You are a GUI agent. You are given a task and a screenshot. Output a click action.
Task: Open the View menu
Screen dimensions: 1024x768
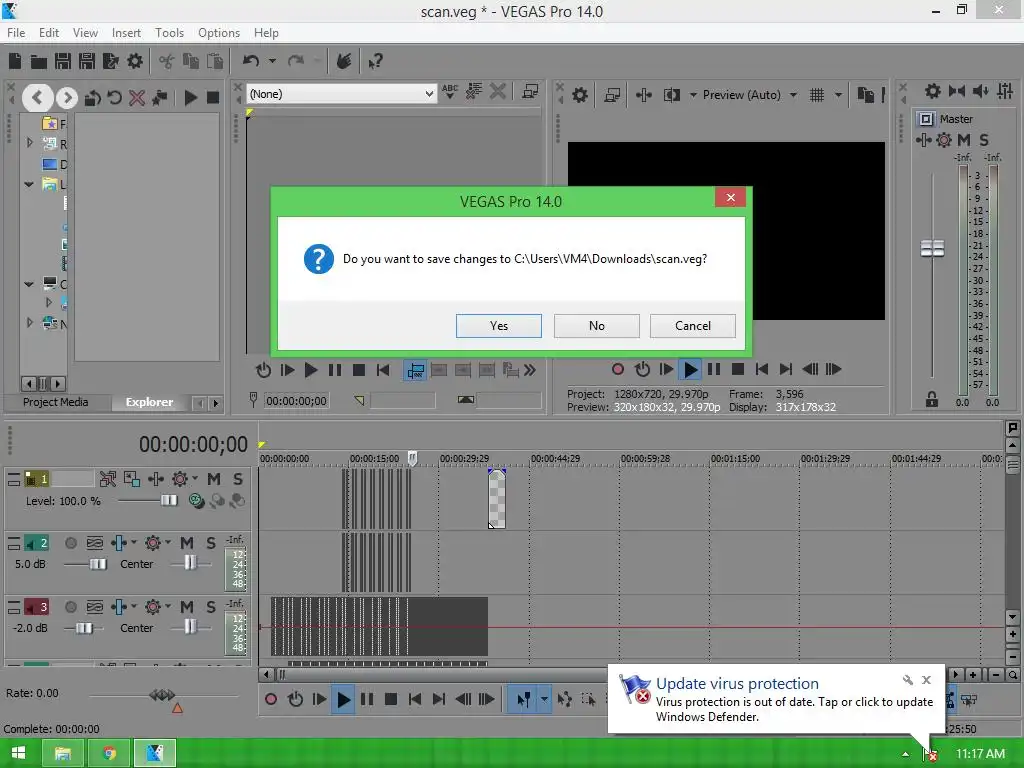click(86, 33)
